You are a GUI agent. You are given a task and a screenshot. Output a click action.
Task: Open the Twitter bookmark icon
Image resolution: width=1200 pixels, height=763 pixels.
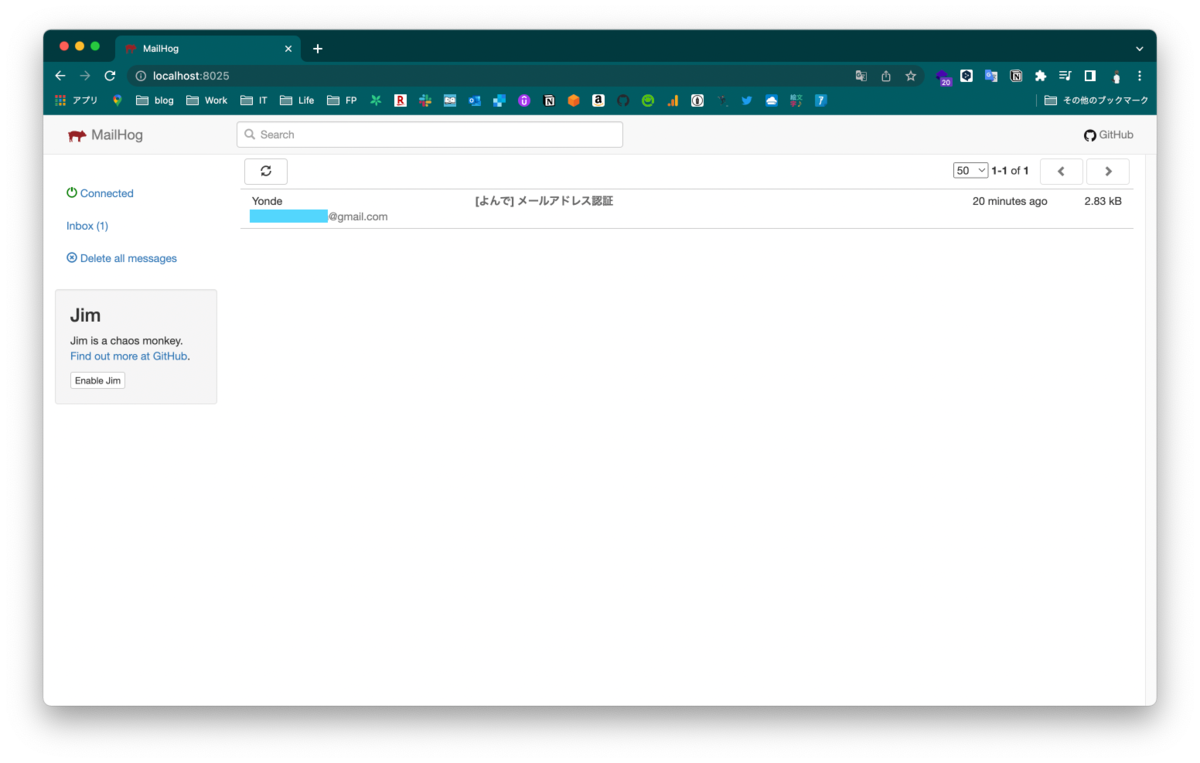[x=746, y=100]
